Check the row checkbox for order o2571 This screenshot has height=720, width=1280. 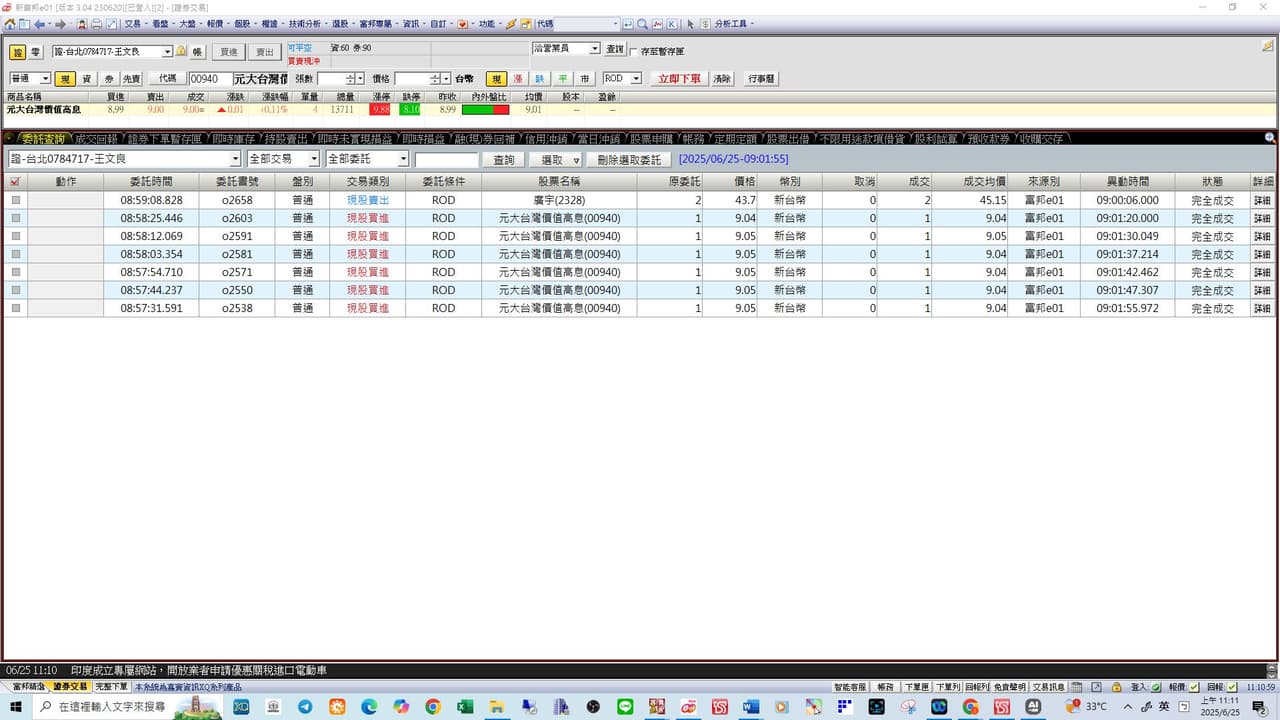pyautogui.click(x=15, y=272)
